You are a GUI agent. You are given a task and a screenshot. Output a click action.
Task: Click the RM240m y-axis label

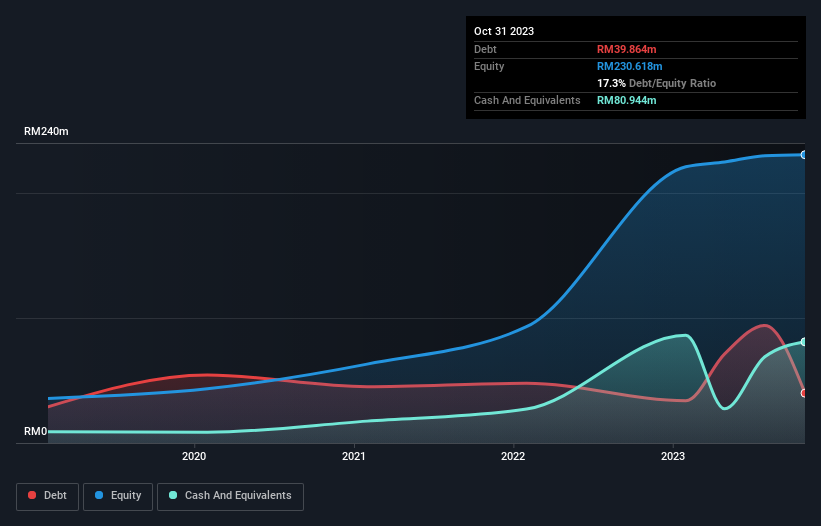(46, 131)
